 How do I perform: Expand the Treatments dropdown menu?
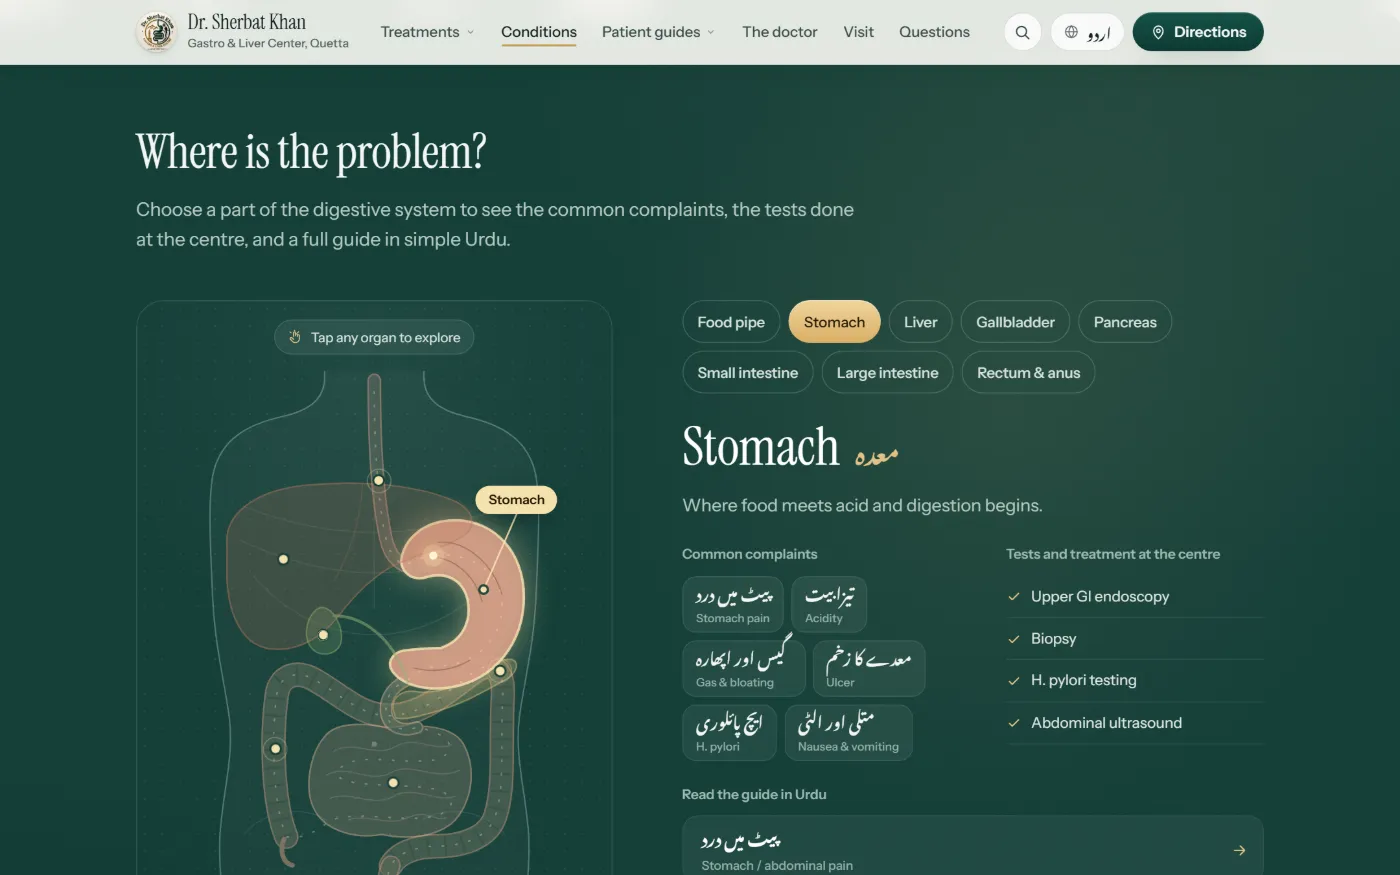point(427,32)
